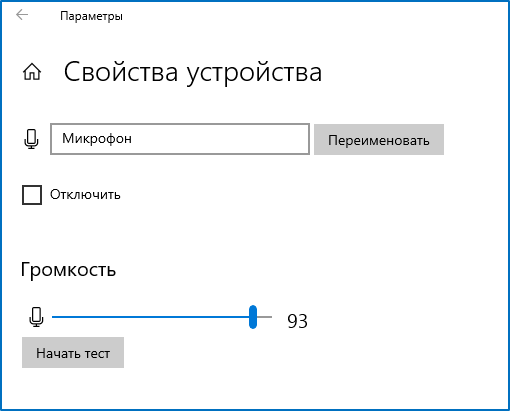Click the Переименовать button

point(379,139)
